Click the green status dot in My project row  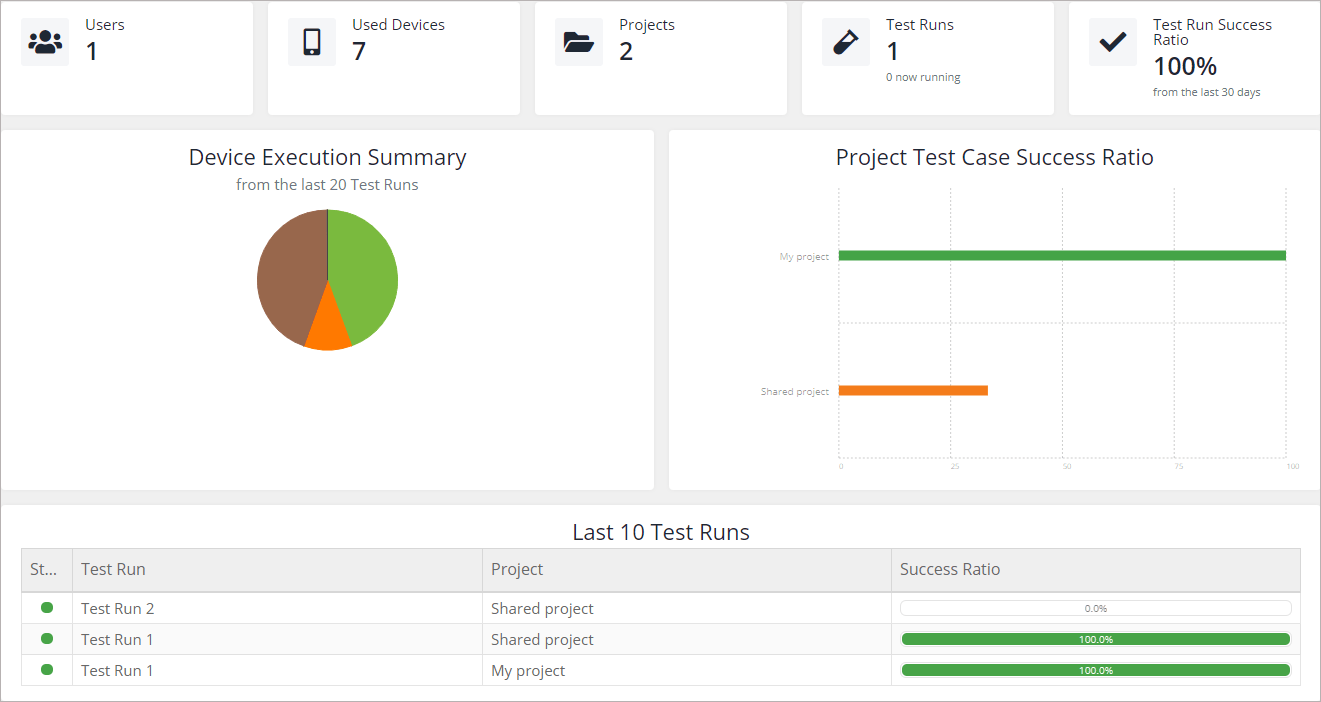(47, 670)
